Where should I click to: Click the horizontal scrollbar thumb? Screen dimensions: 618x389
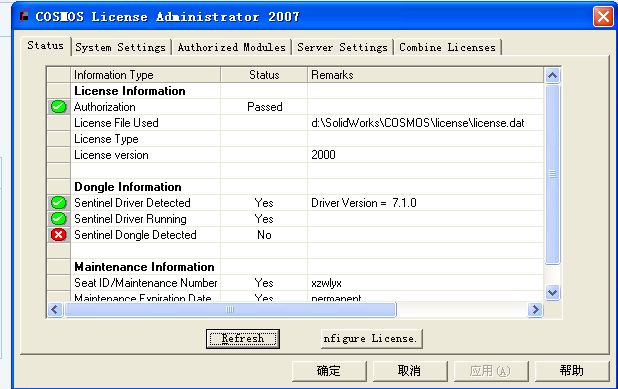pyautogui.click(x=230, y=310)
